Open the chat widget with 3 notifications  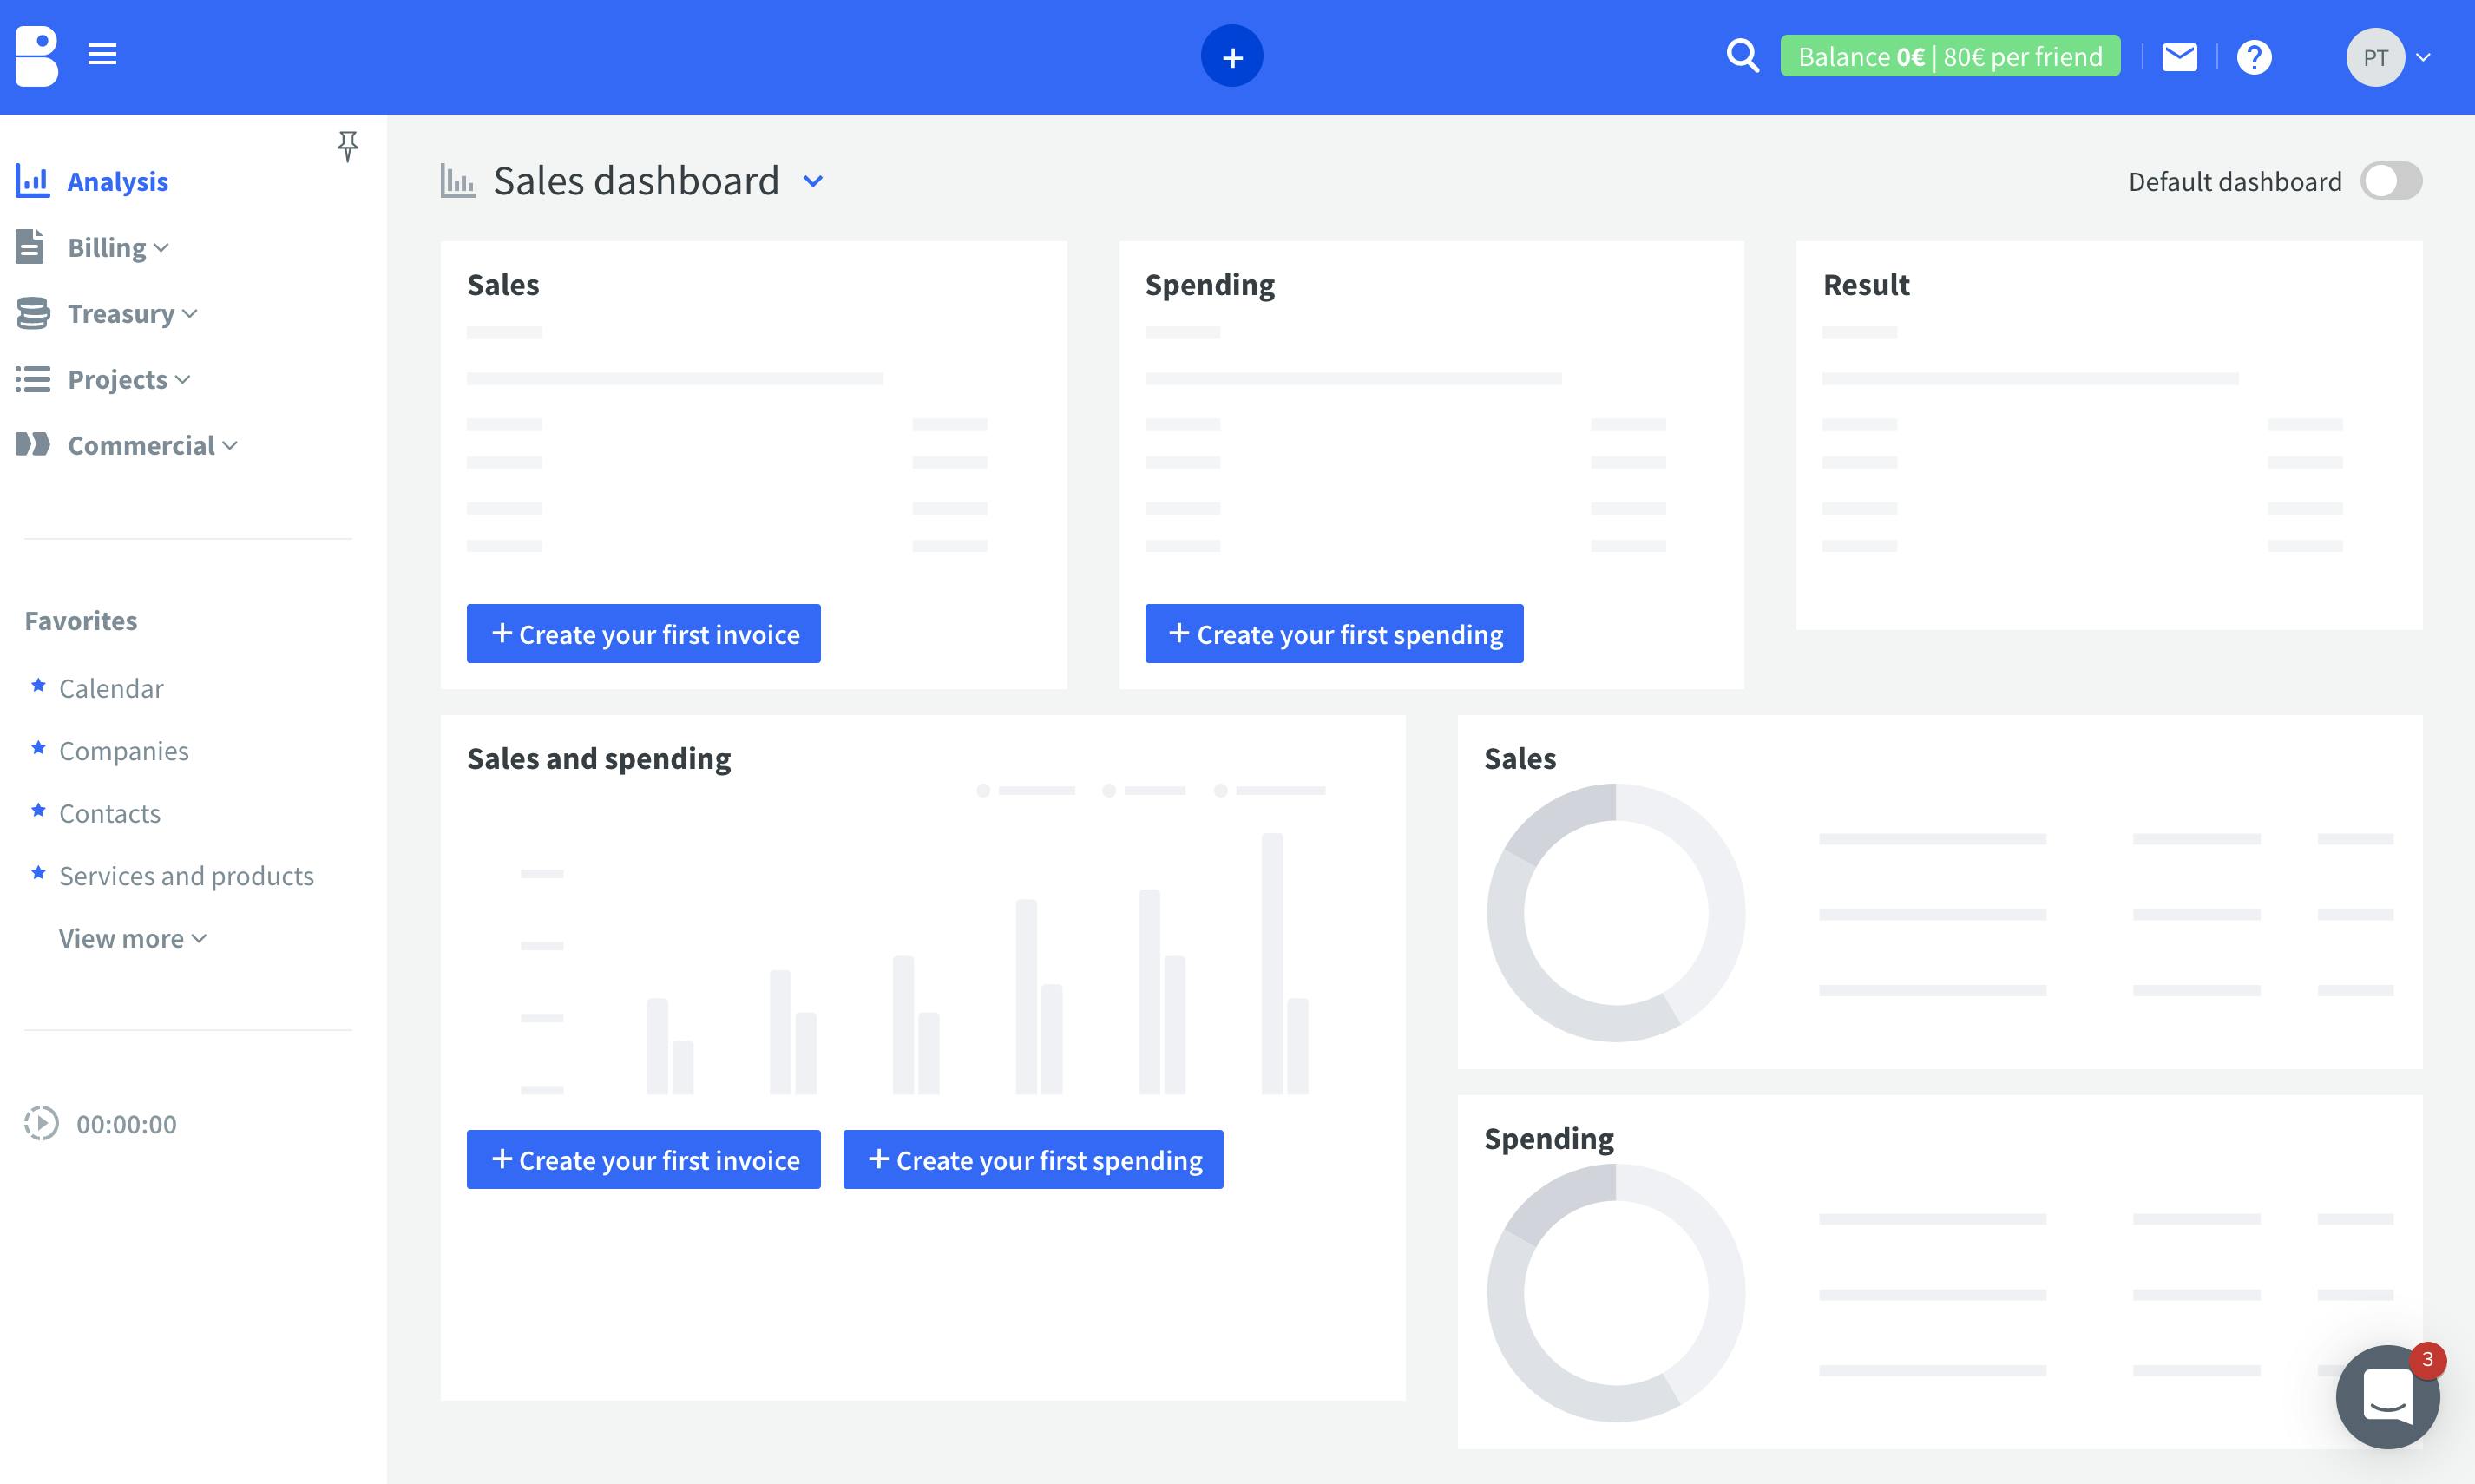2387,1396
